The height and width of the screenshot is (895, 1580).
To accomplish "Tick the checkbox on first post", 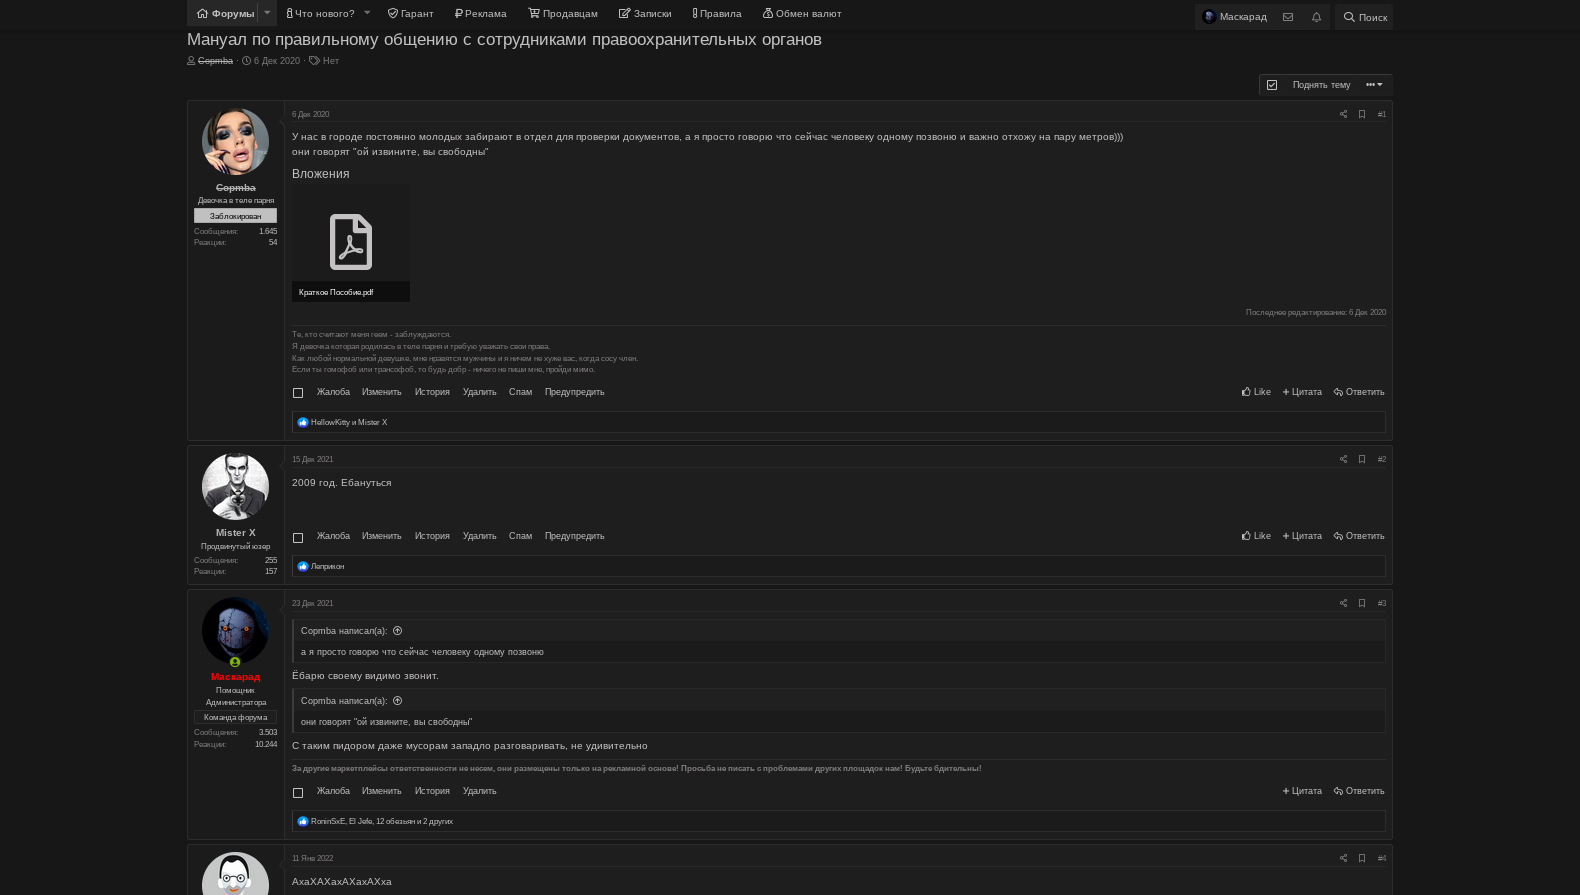I will pyautogui.click(x=298, y=393).
